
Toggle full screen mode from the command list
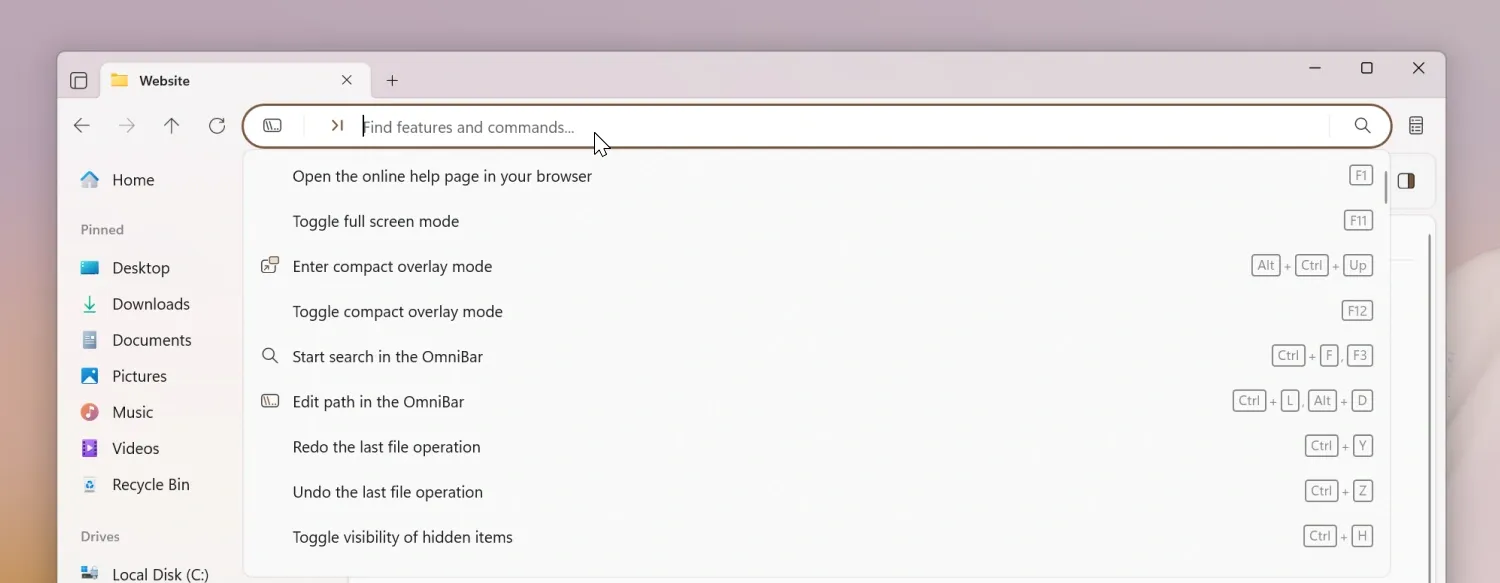click(x=376, y=221)
